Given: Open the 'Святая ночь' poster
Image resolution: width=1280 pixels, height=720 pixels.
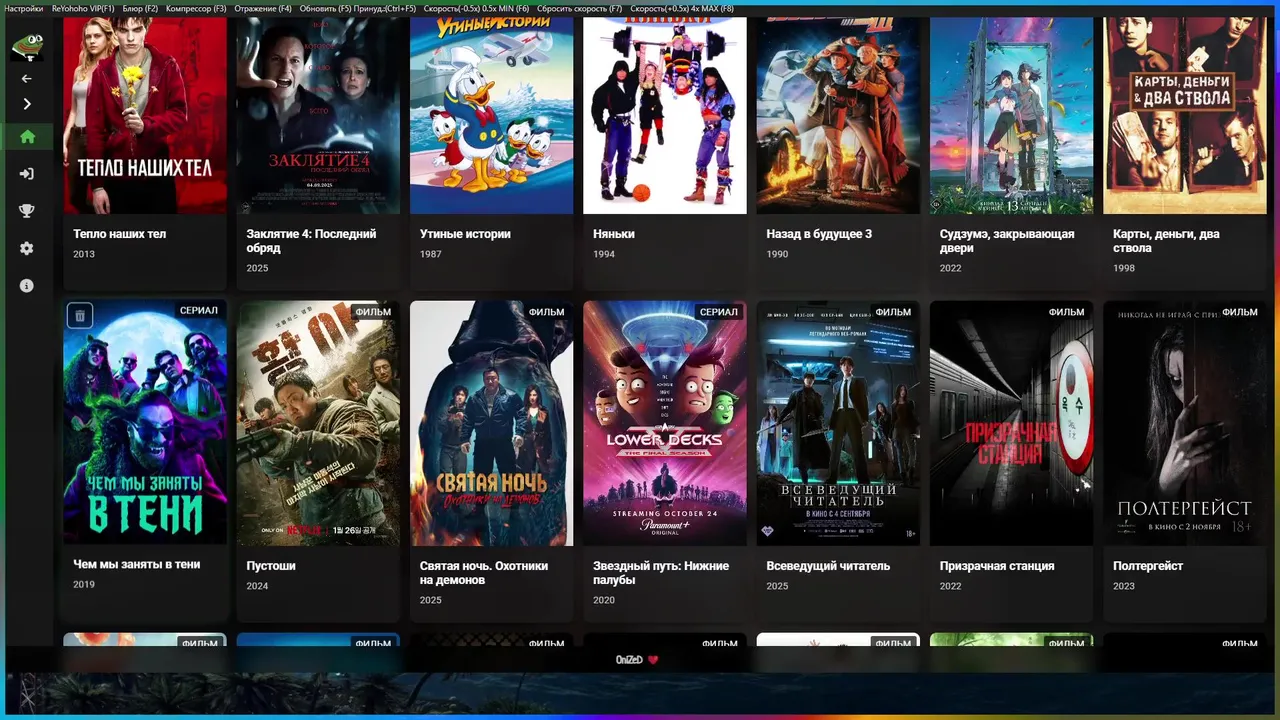Looking at the screenshot, I should 491,423.
